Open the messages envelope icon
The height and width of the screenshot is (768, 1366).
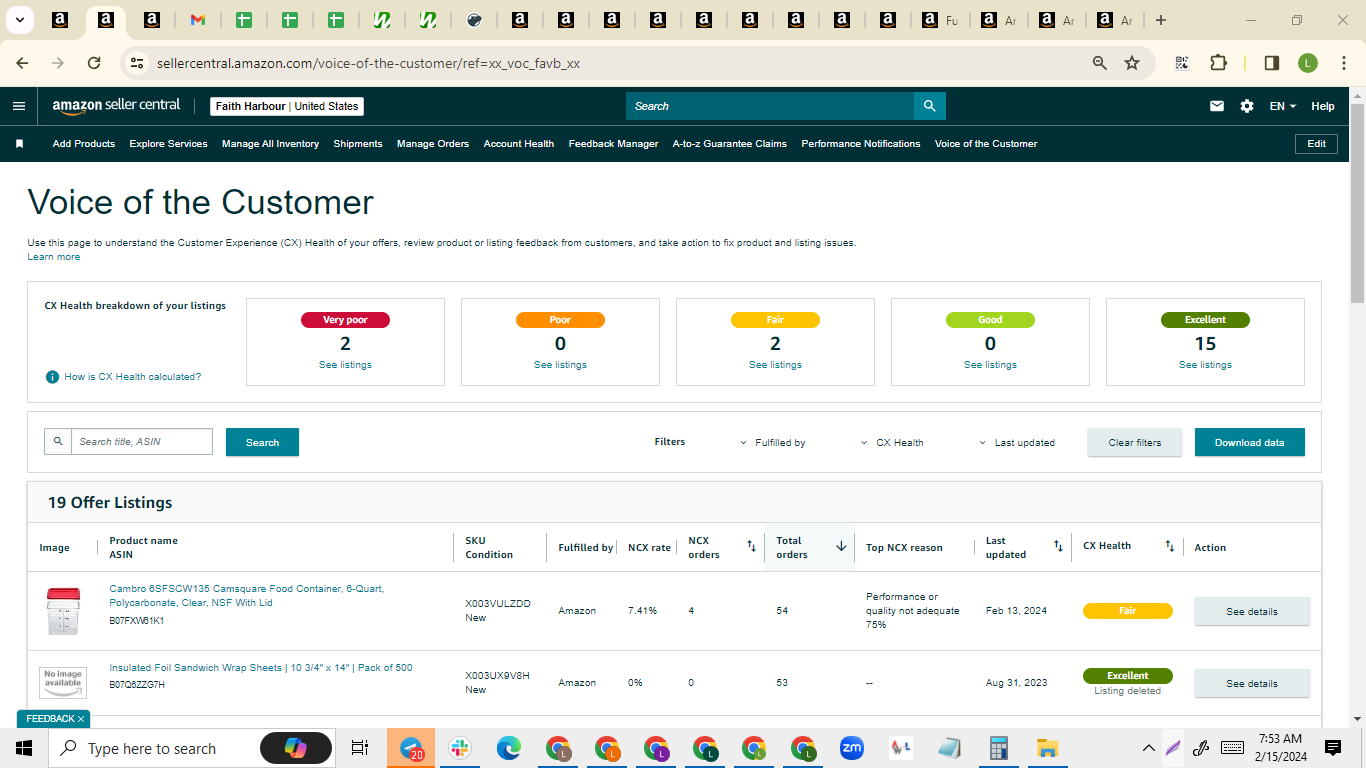pos(1217,106)
